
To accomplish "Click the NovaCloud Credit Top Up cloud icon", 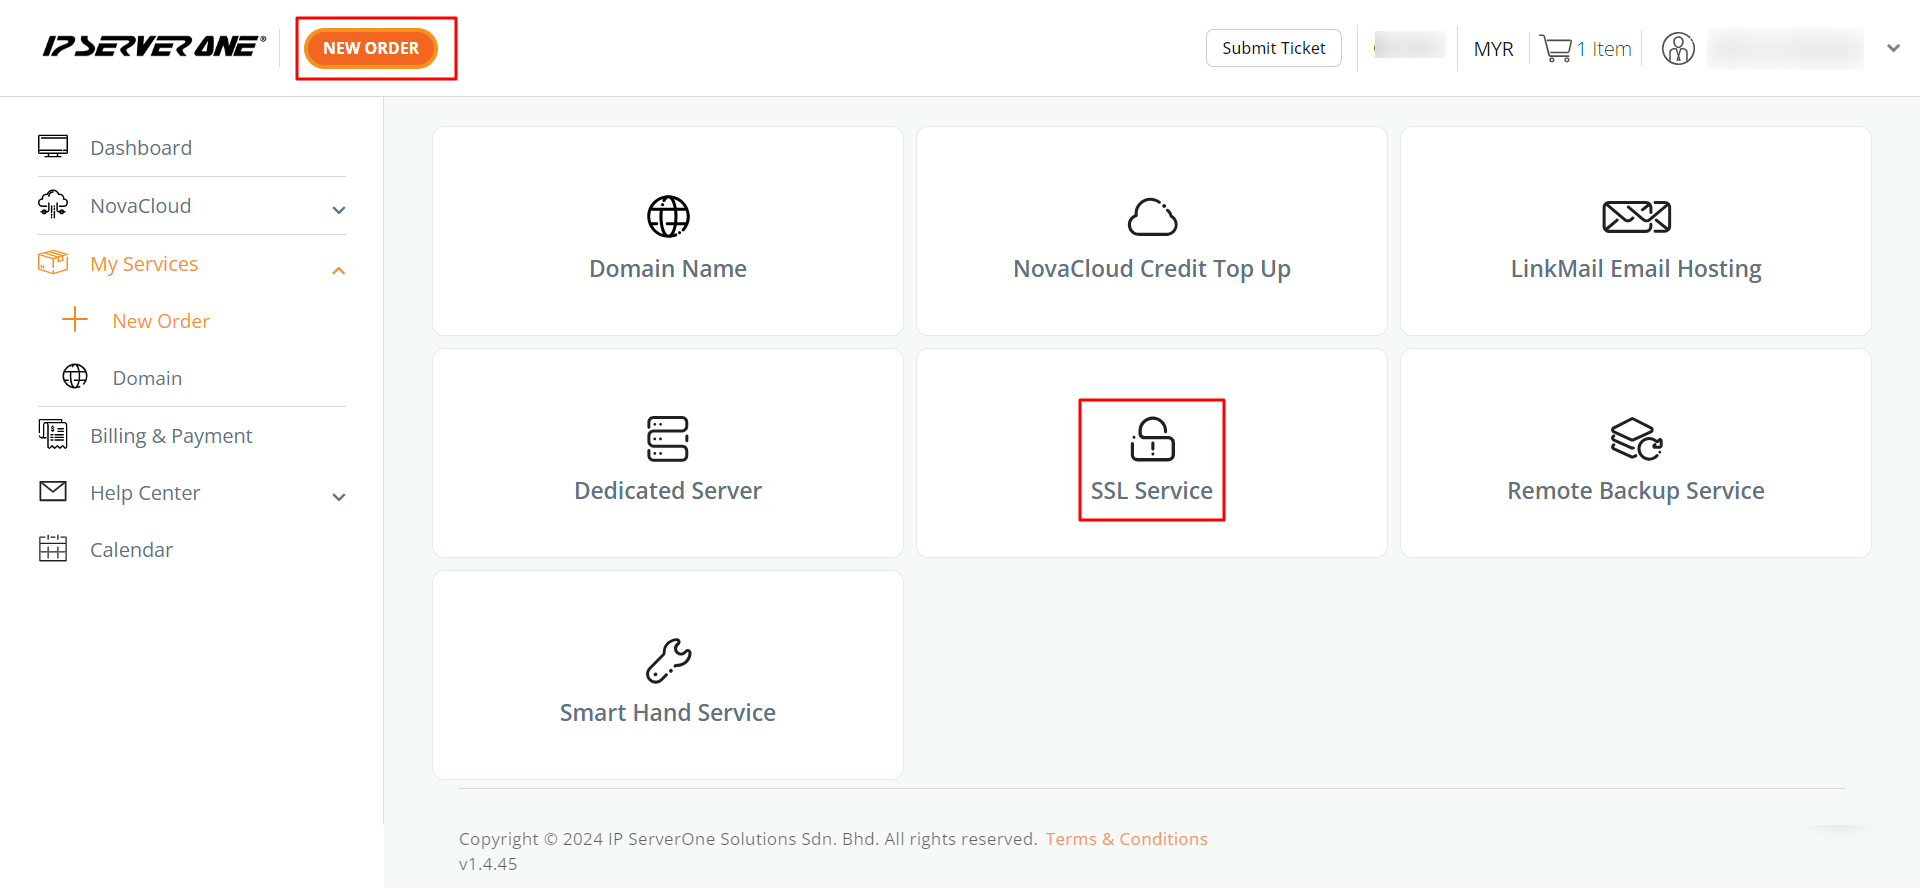I will (1152, 216).
